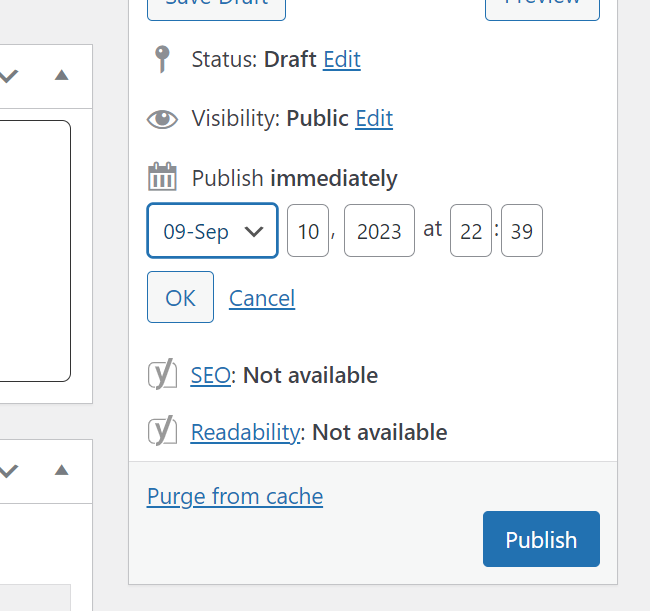The width and height of the screenshot is (650, 611).
Task: Confirm the date with OK button
Action: 180,297
